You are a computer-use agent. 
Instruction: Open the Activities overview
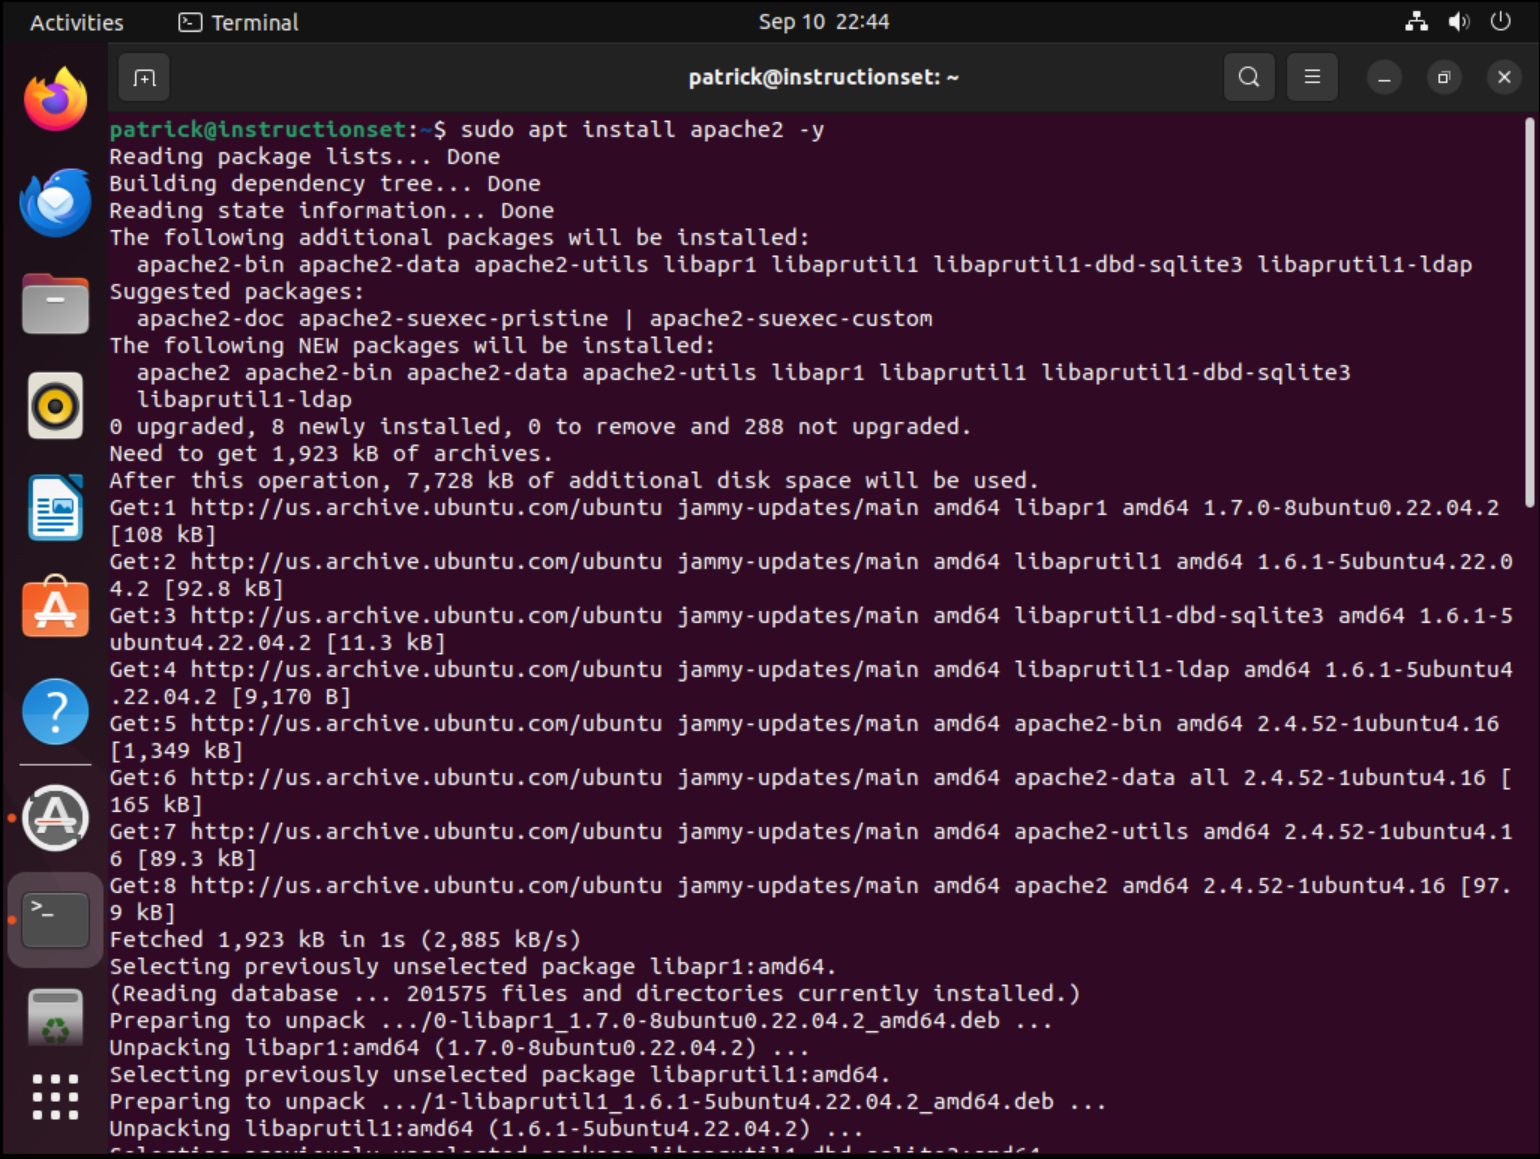[77, 22]
